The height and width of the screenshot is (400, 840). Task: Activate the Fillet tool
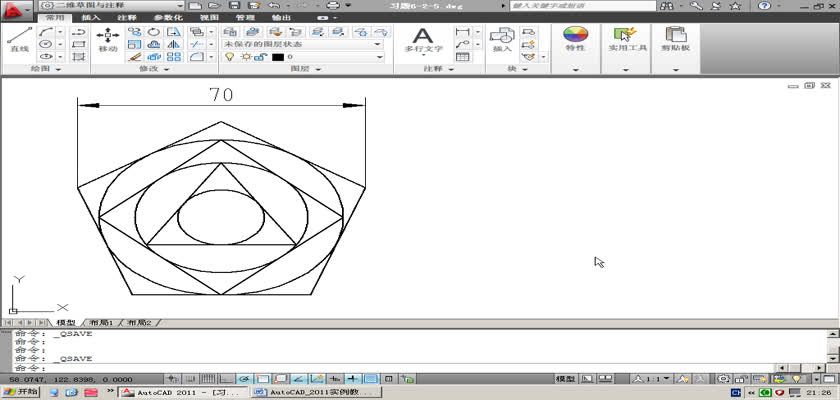[x=197, y=56]
